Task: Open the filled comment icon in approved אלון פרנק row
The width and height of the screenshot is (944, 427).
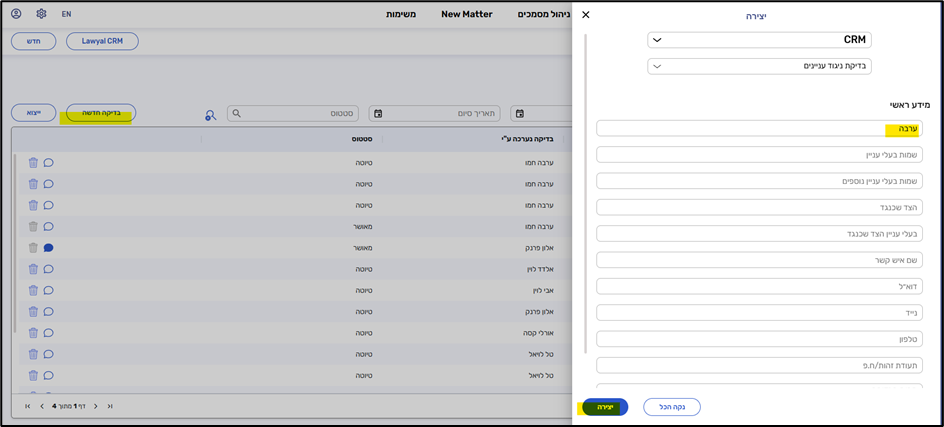Action: [x=48, y=247]
